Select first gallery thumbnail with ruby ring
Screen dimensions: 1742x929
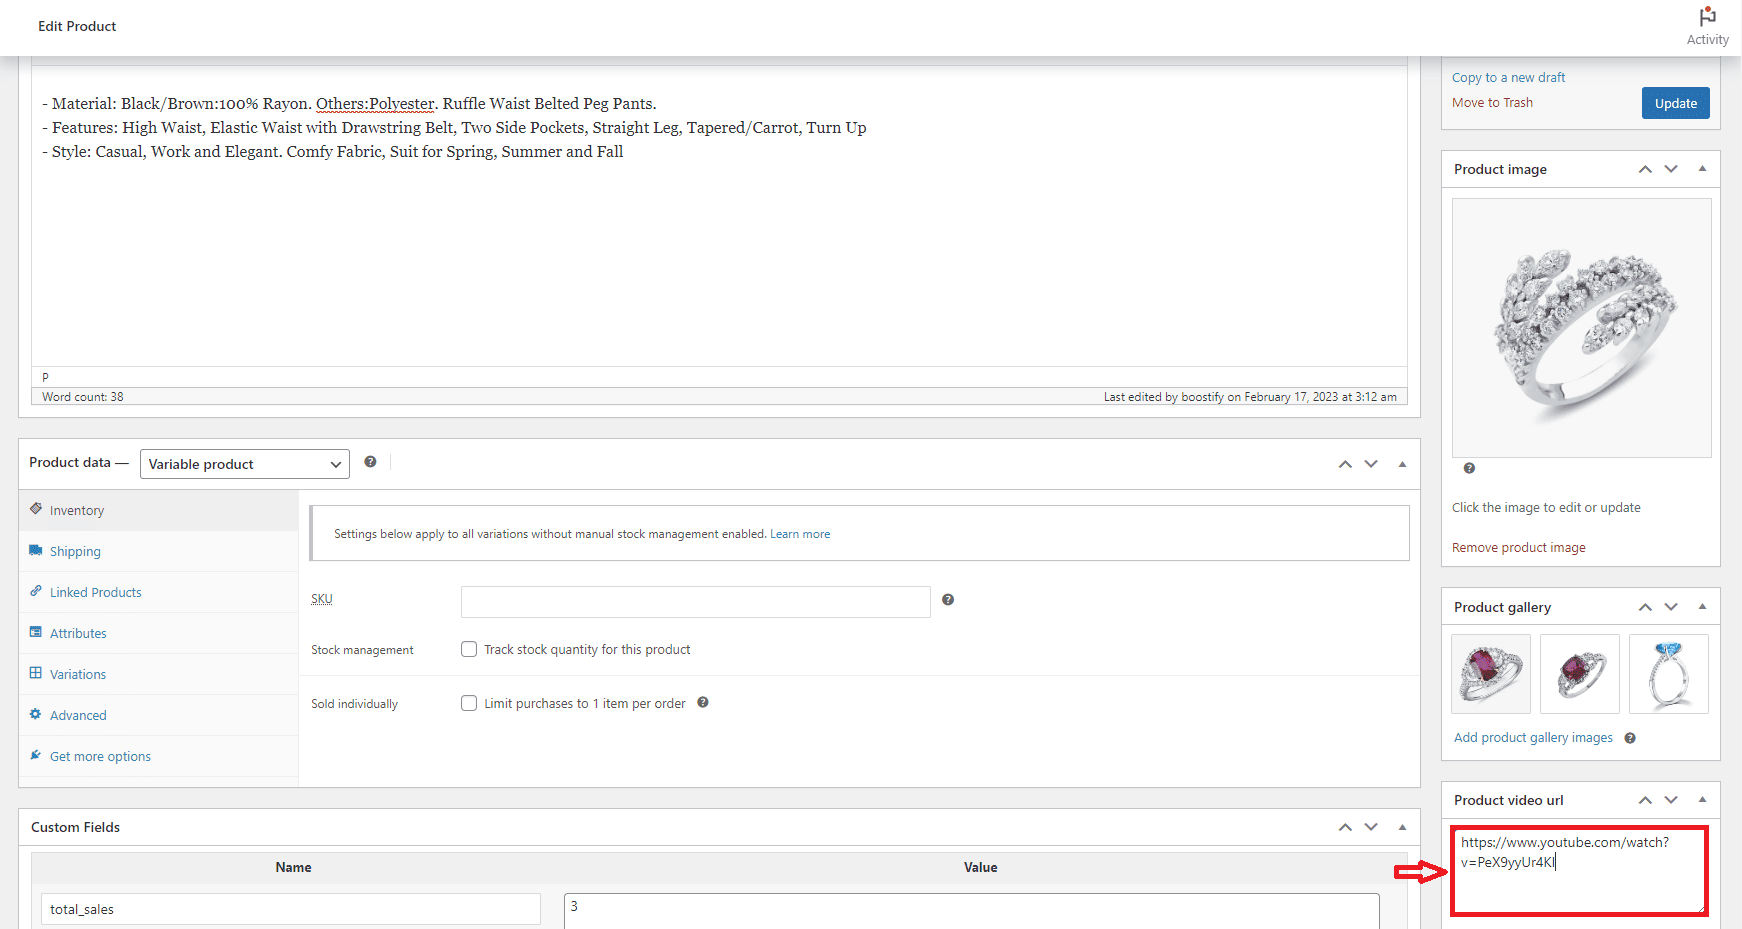1491,674
